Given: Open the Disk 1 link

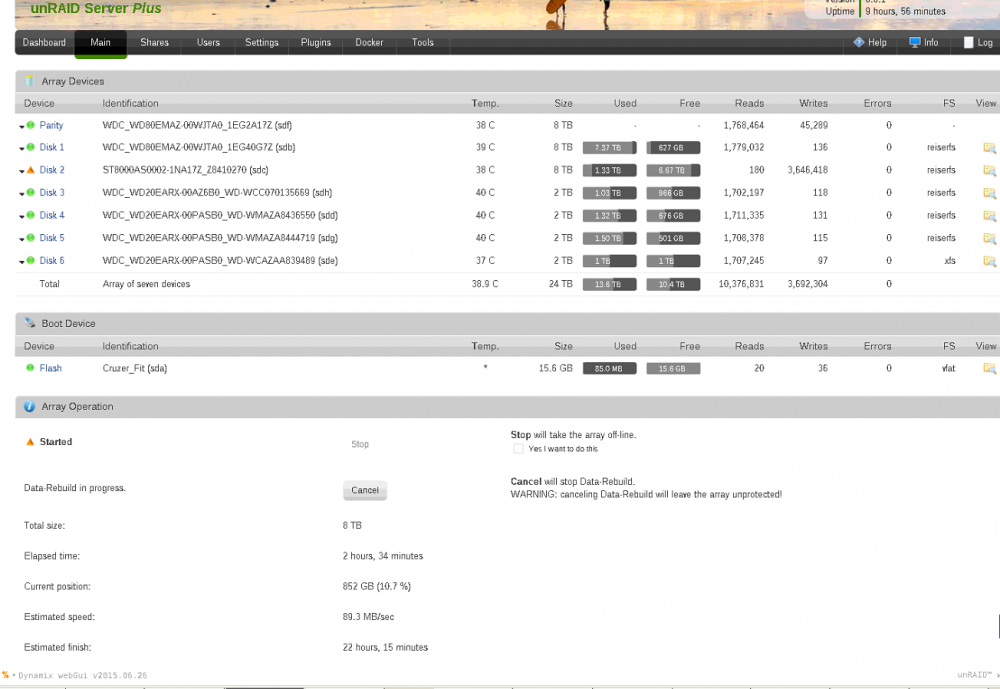Looking at the screenshot, I should coord(52,147).
